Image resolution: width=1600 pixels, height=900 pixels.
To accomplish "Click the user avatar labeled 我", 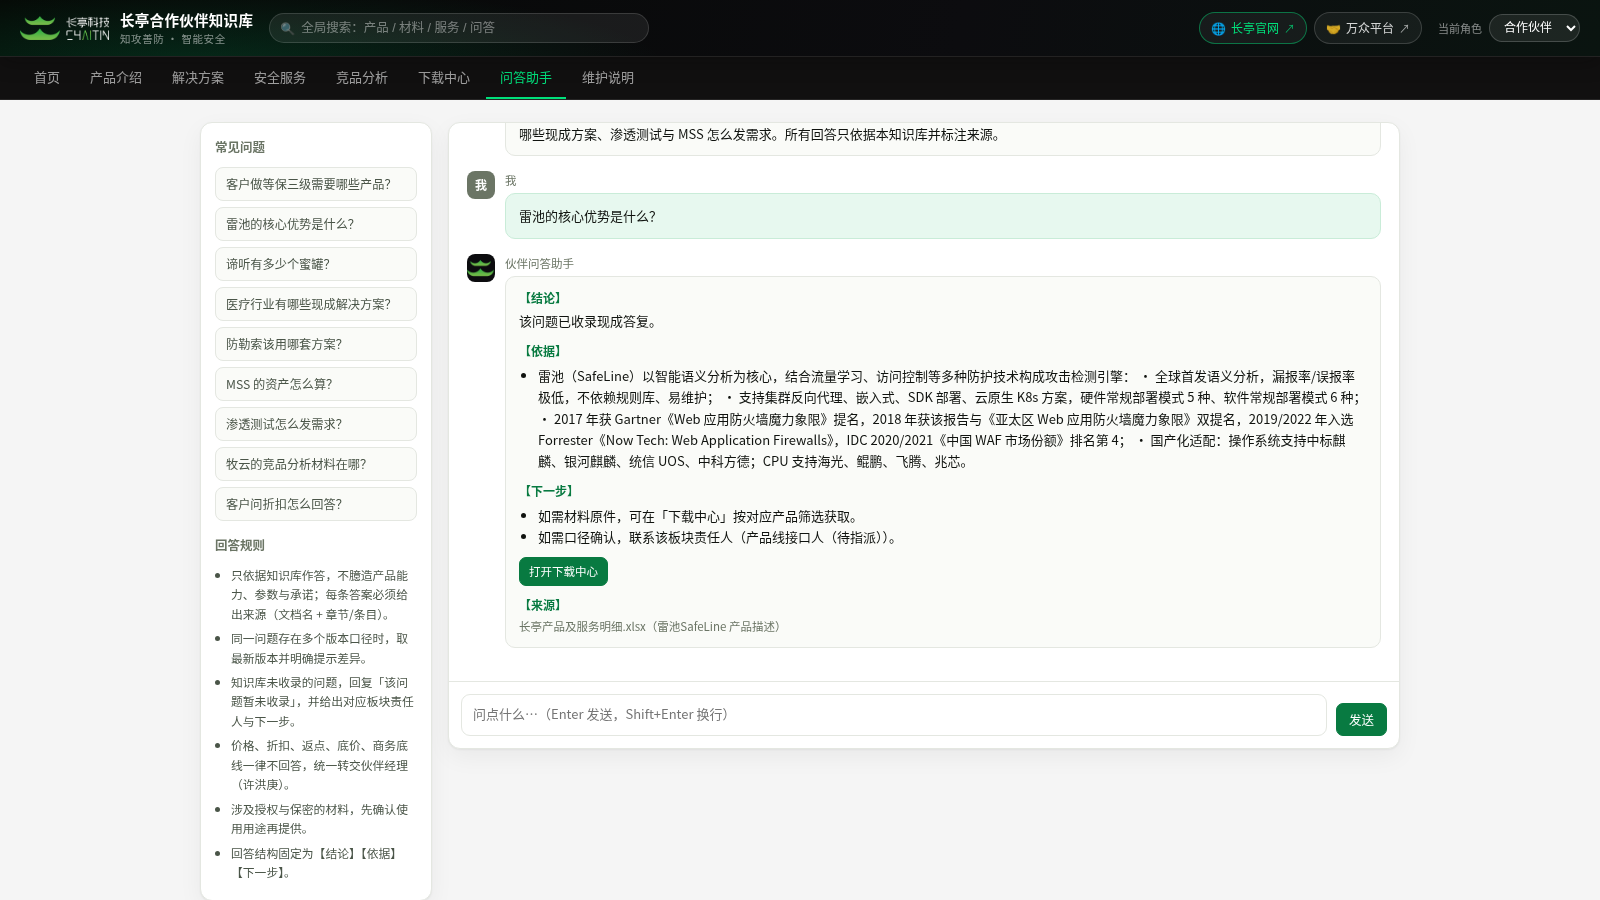I will coord(481,185).
